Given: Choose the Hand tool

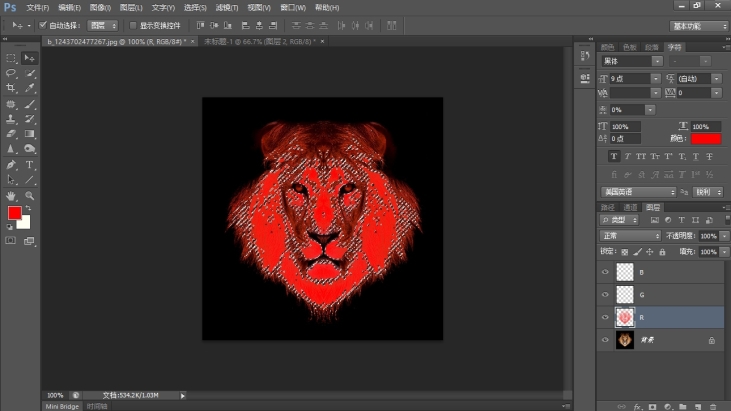Looking at the screenshot, I should [11, 195].
